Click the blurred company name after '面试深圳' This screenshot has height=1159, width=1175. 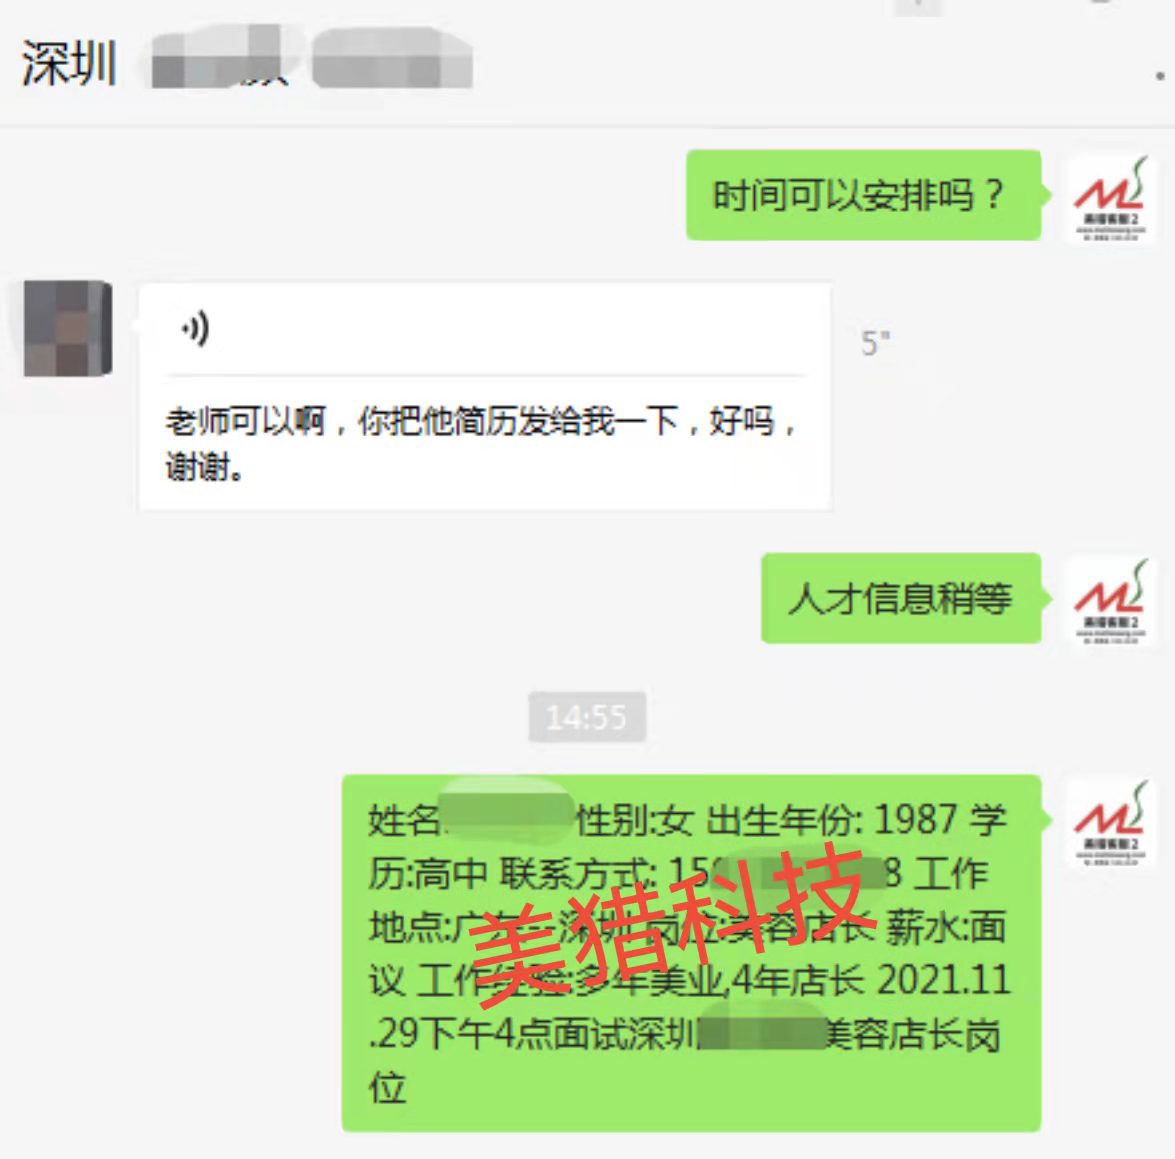(x=761, y=1033)
